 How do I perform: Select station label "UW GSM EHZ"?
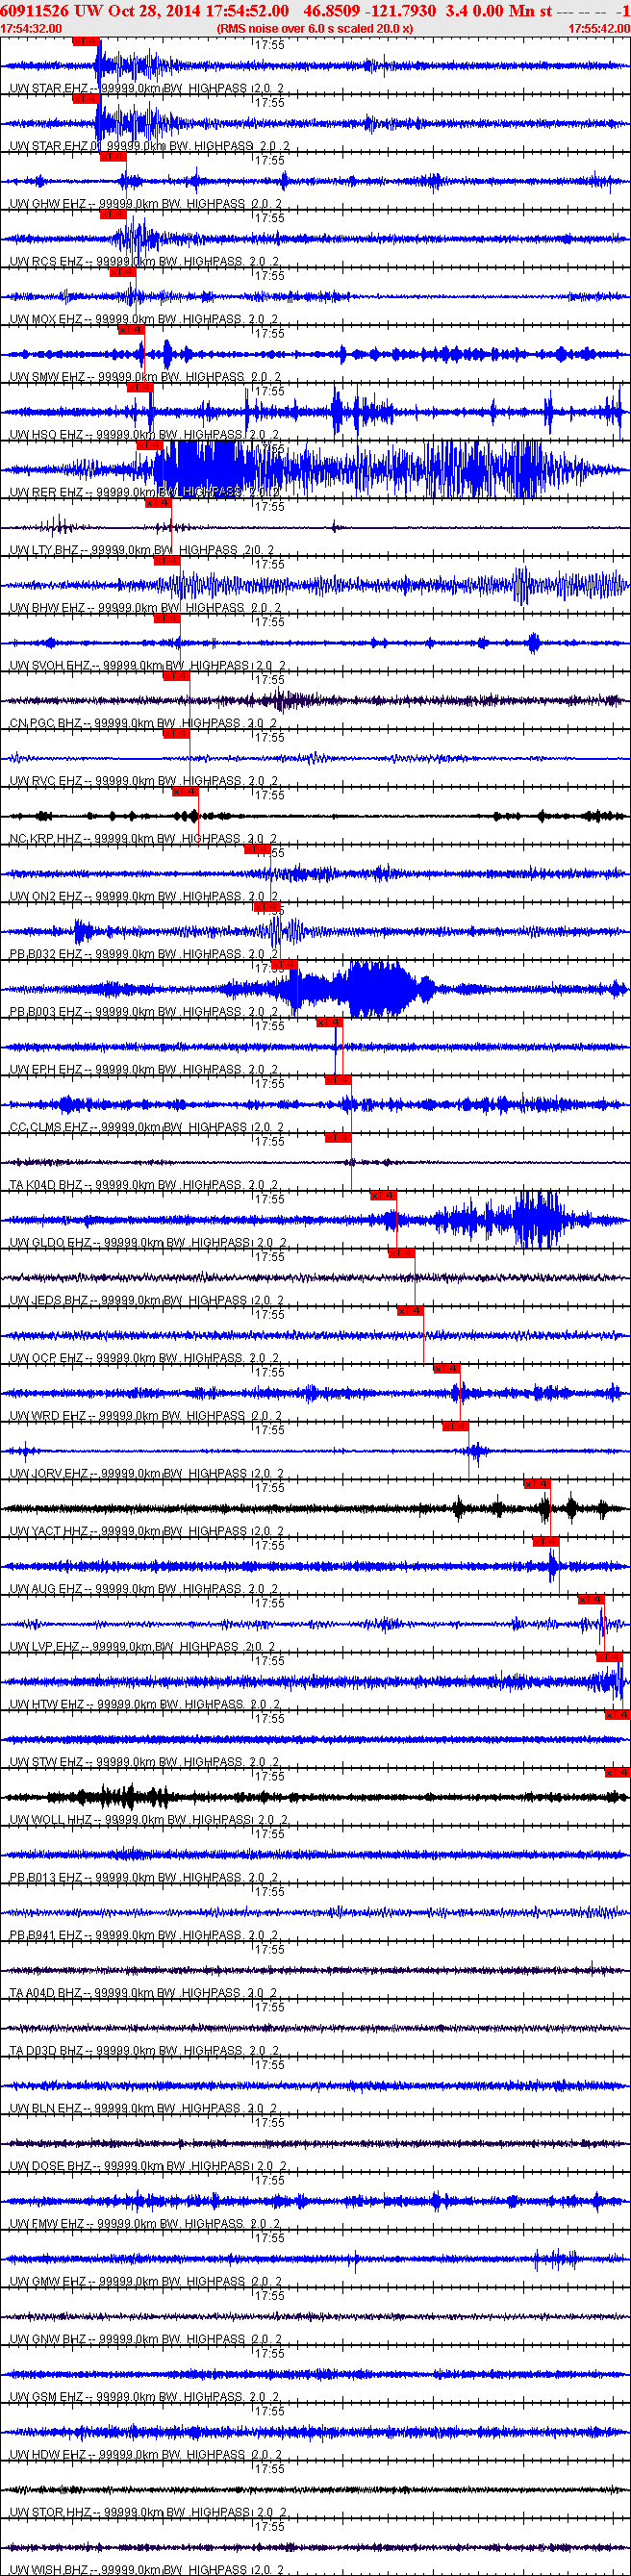(47, 2398)
